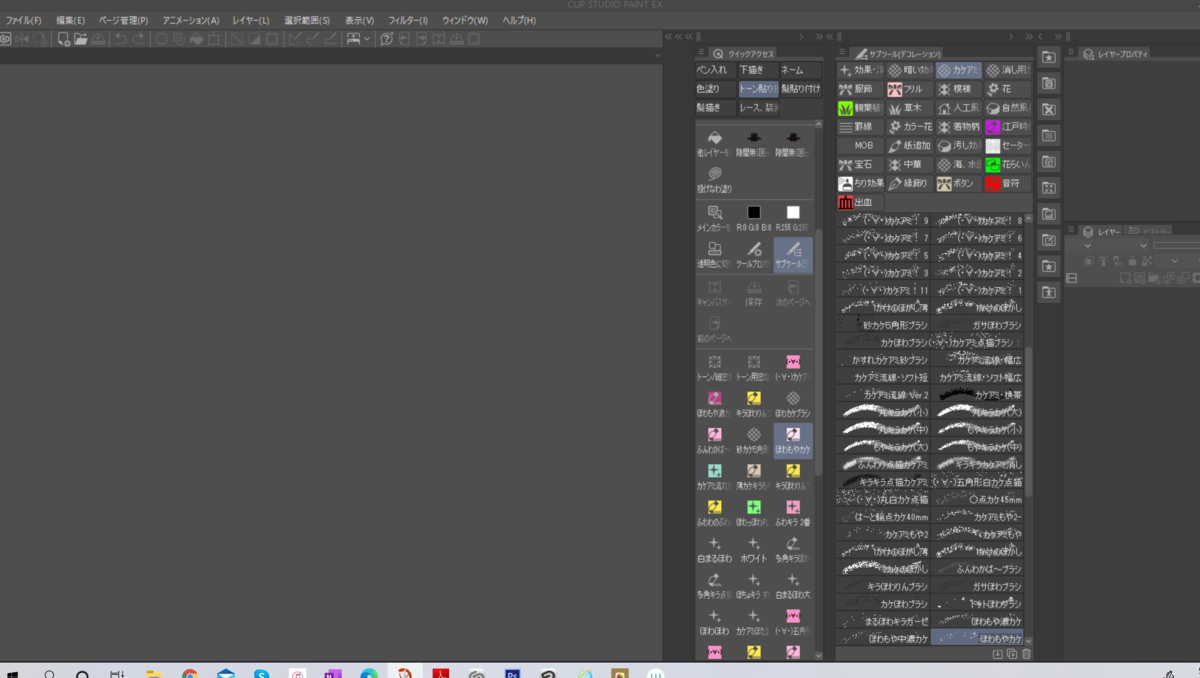Select the 草木 sub tool group
This screenshot has height=678, width=1200.
(910, 108)
